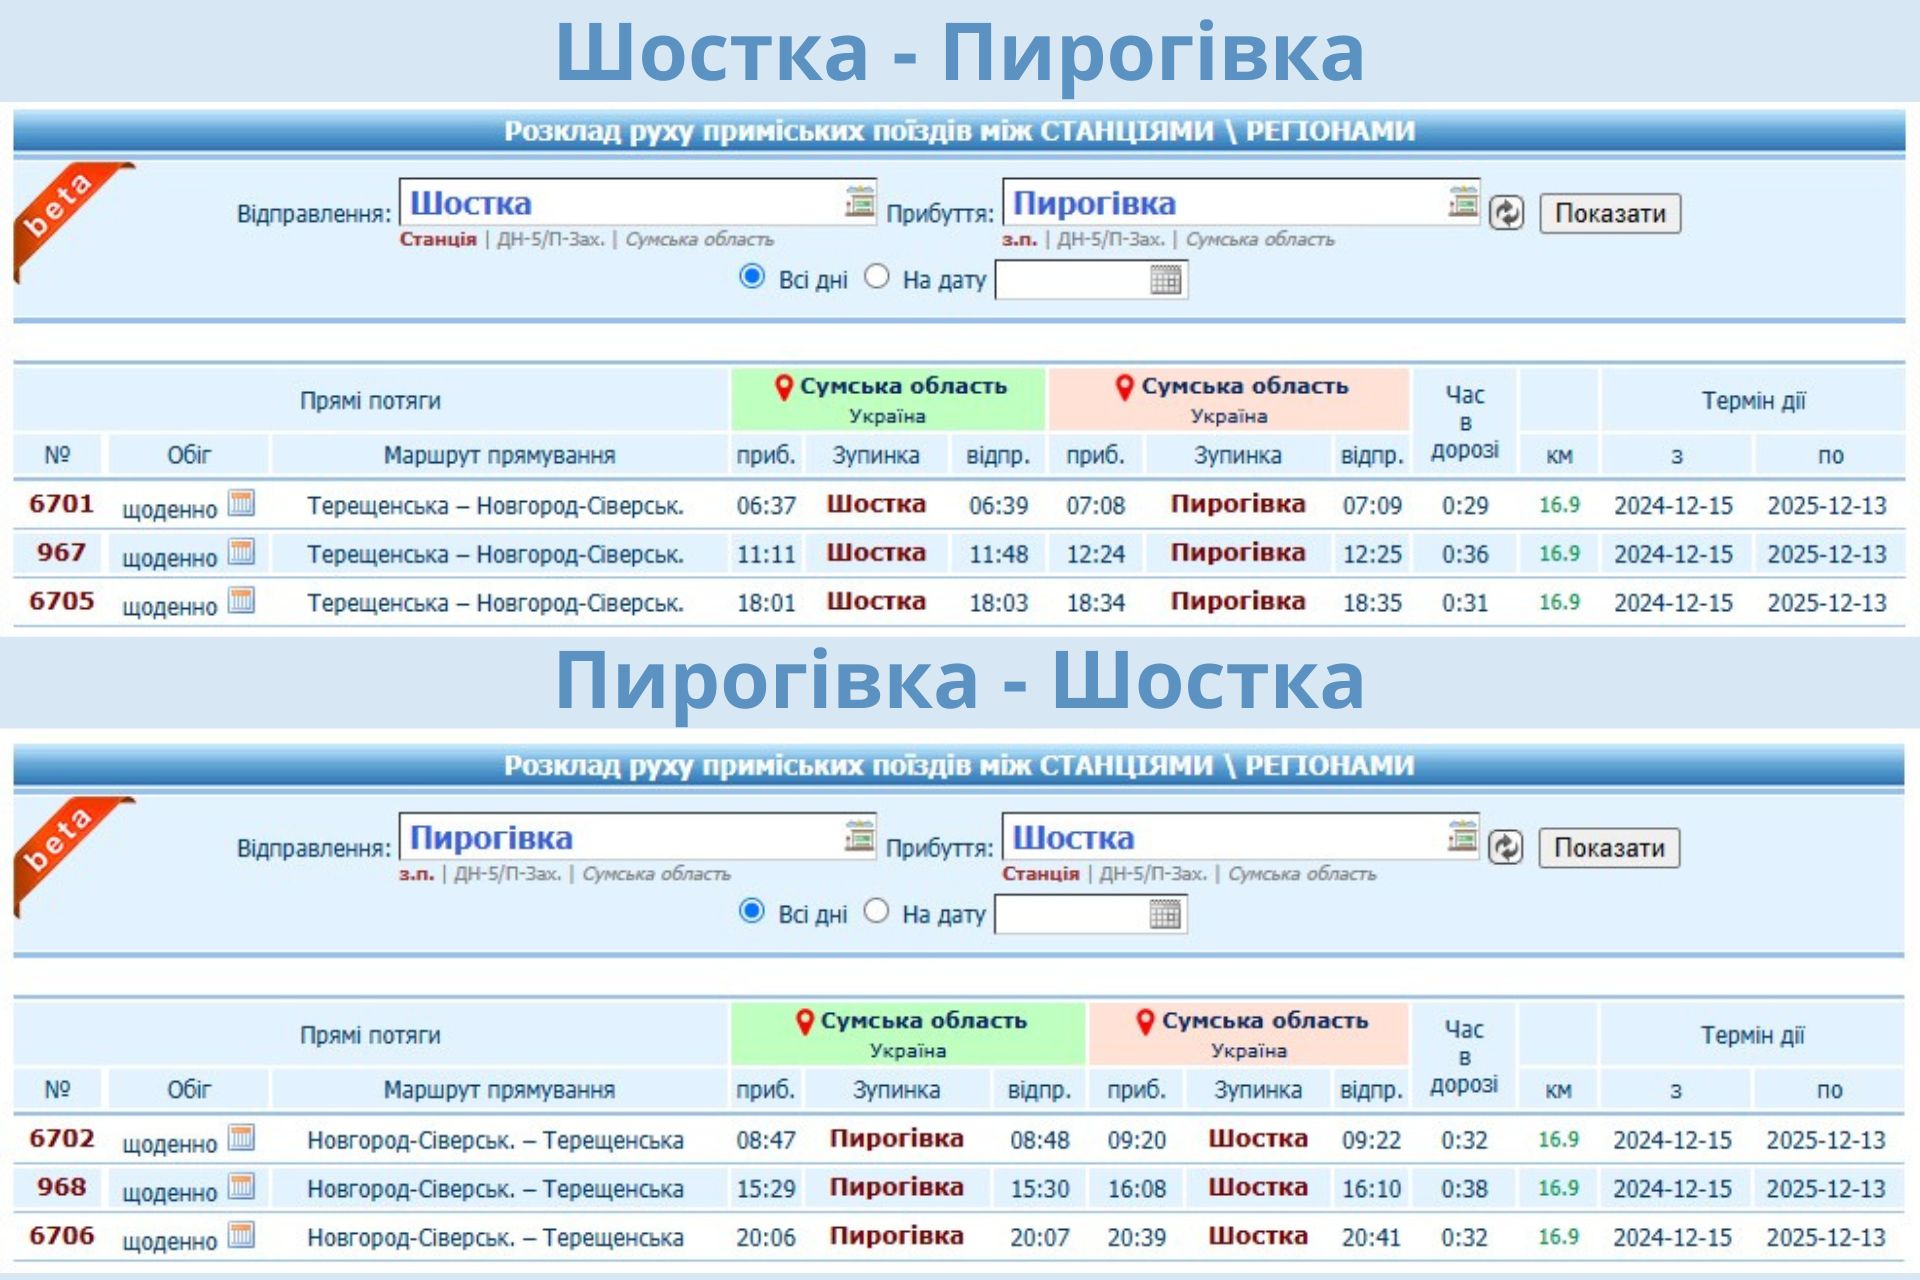Open station list for top Пирогівка arrival field
1920x1280 pixels.
coord(1462,202)
